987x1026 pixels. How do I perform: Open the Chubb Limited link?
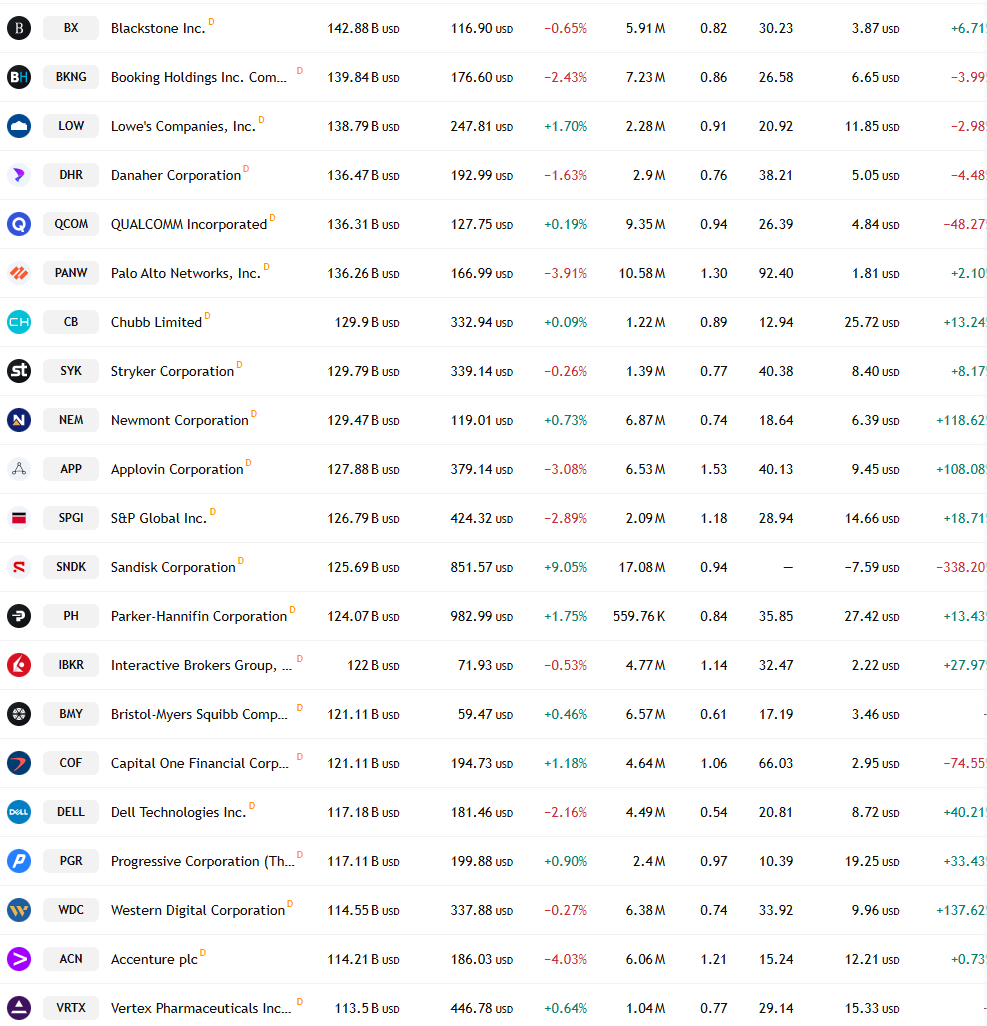[x=156, y=322]
